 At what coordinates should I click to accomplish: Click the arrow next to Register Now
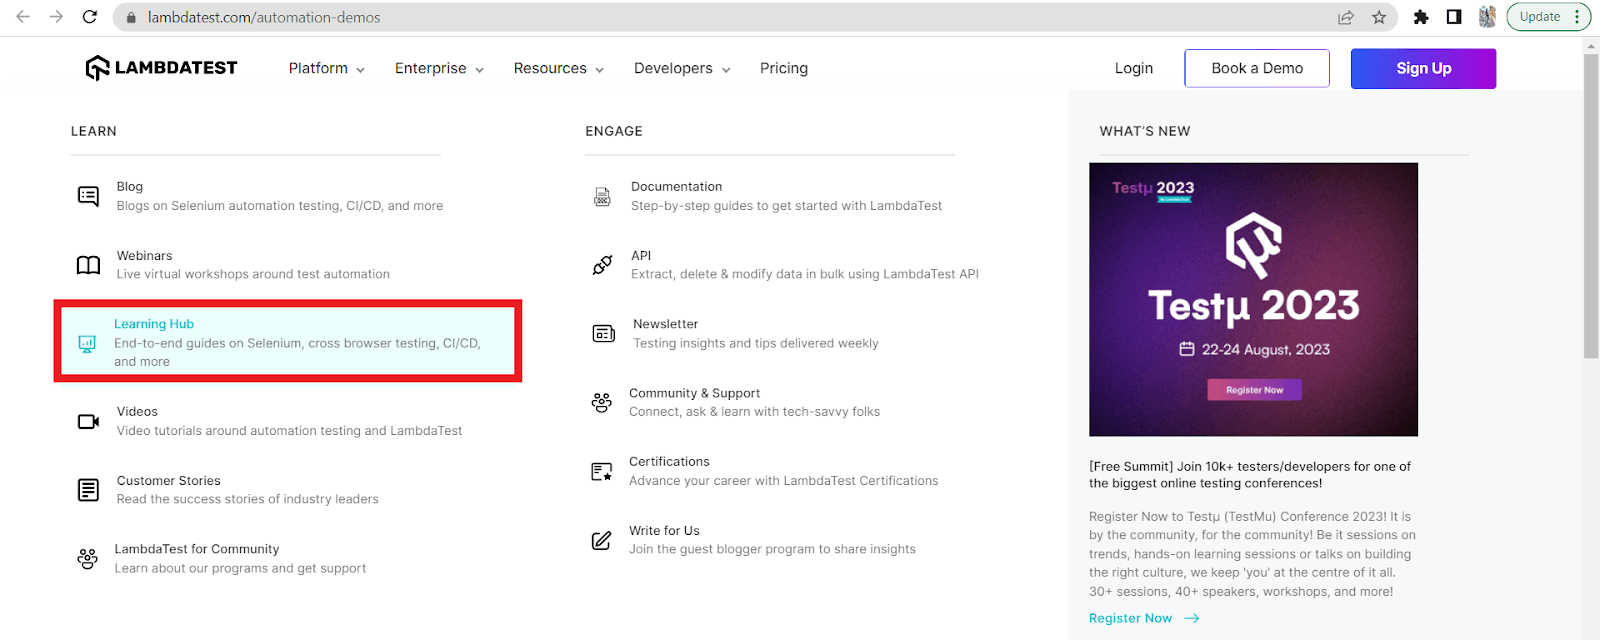(1192, 618)
